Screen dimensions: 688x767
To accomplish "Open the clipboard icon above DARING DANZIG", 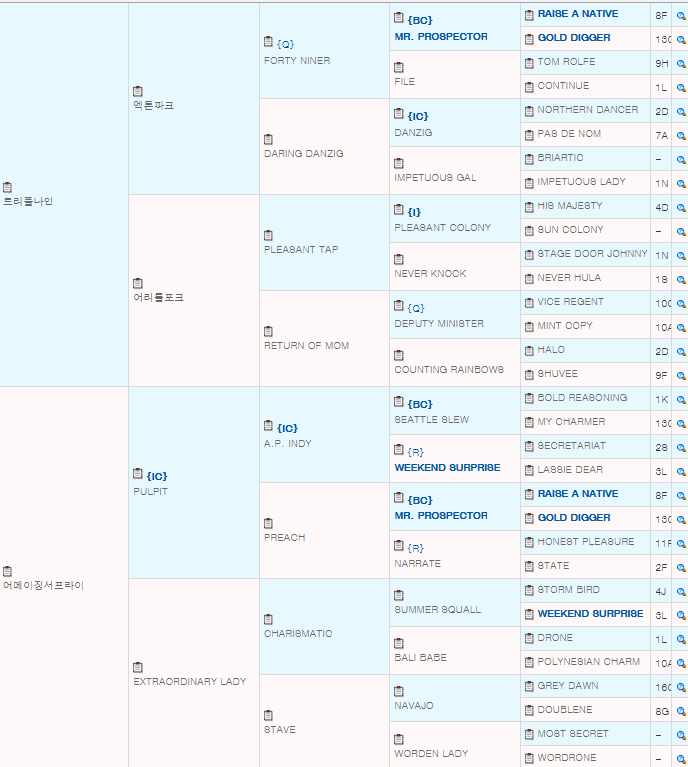I will [x=268, y=139].
